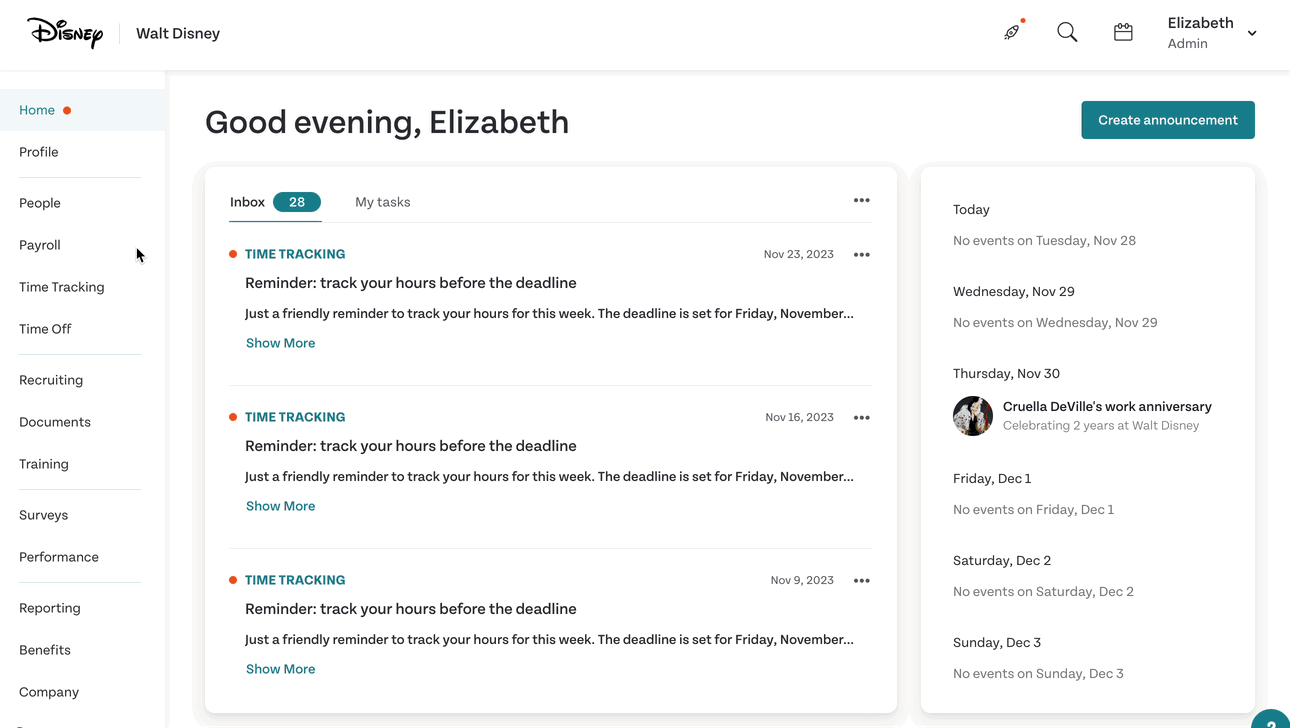Image resolution: width=1290 pixels, height=728 pixels.
Task: Open Time Tracking in the sidebar
Action: coord(62,287)
